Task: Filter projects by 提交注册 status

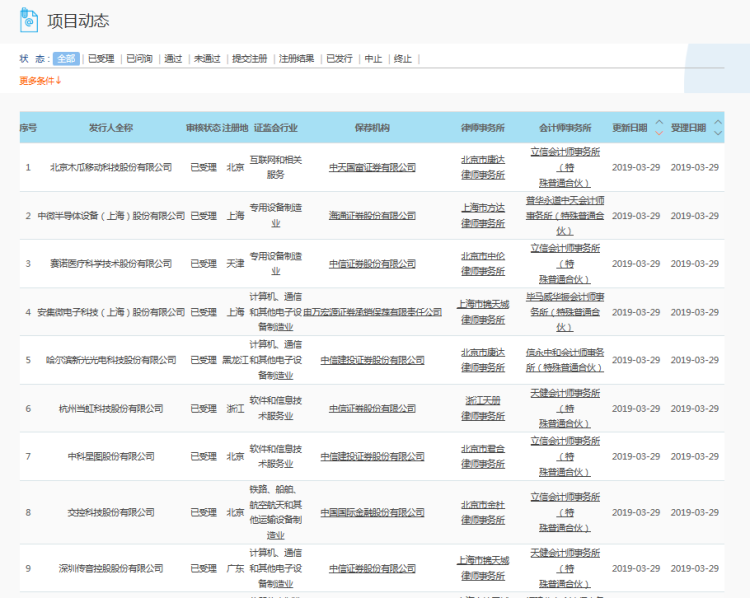Action: 250,59
